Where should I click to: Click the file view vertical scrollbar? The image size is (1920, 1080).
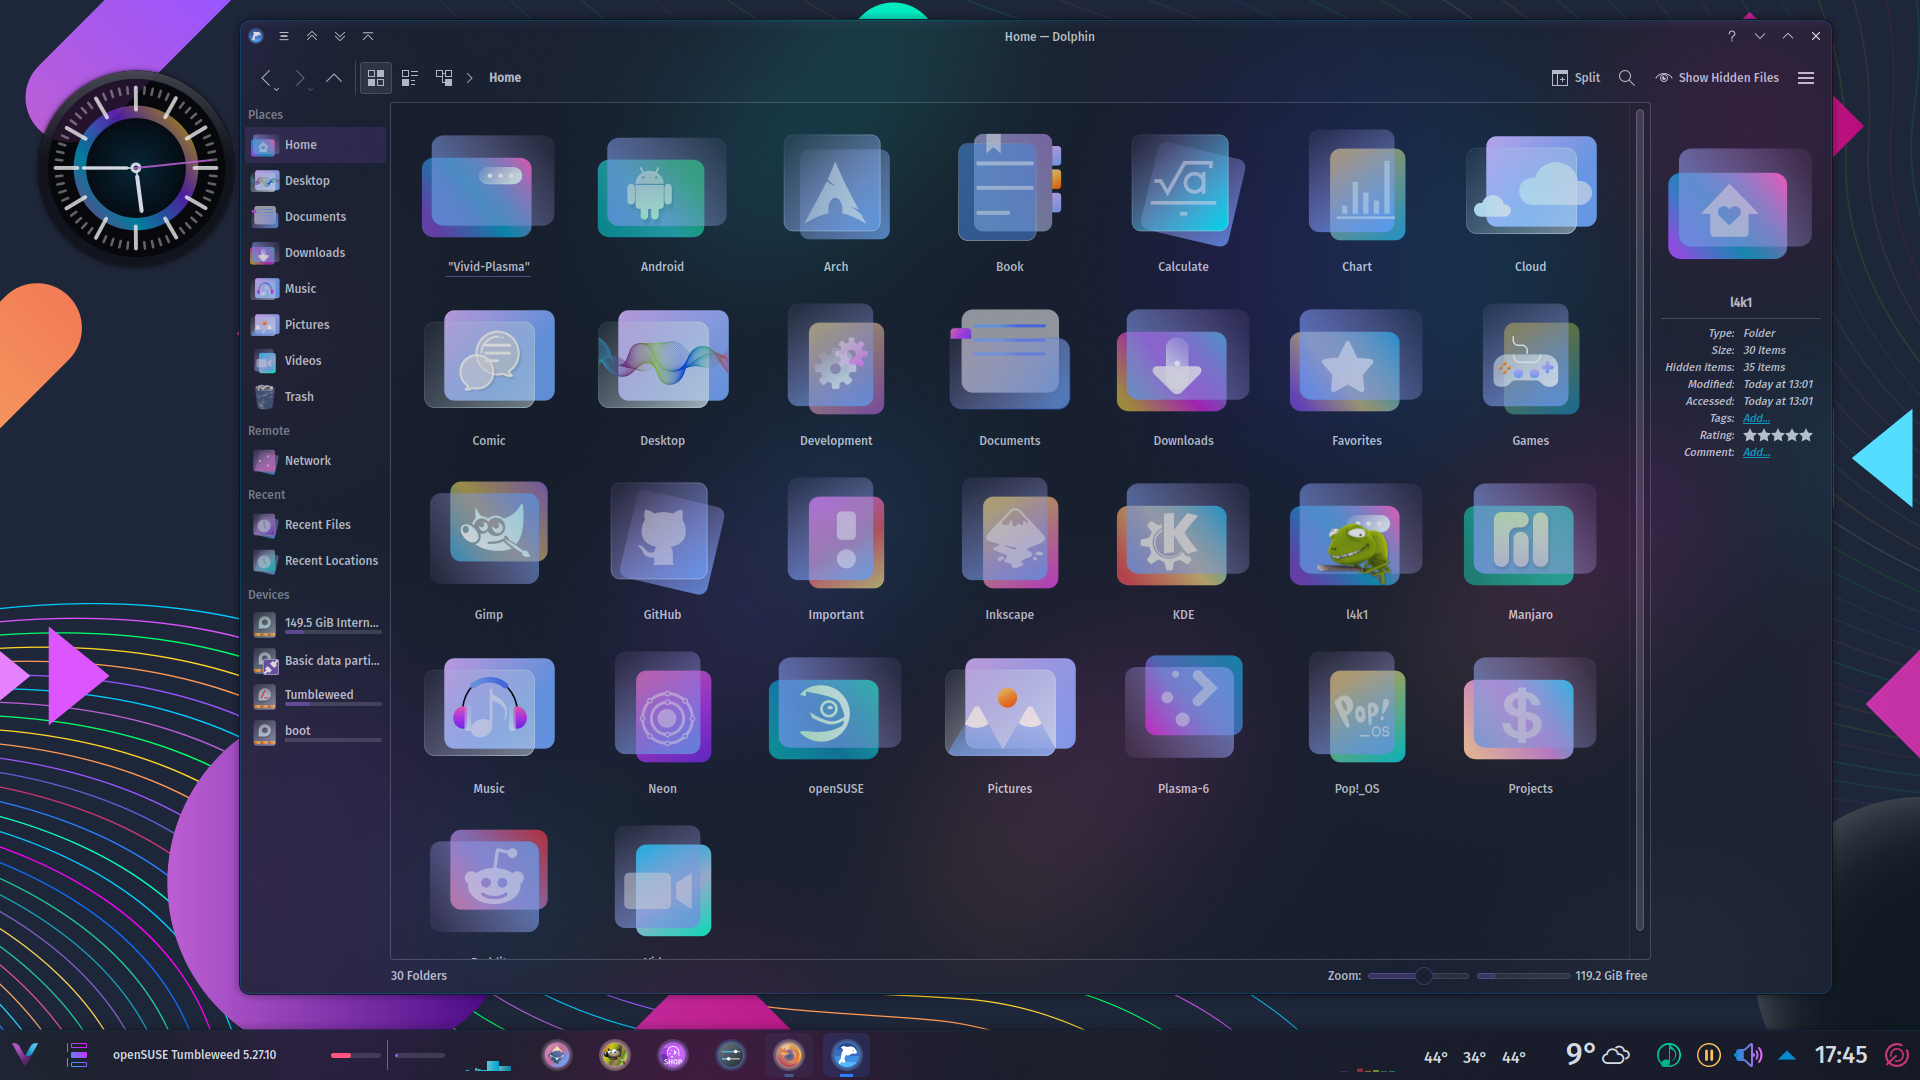tap(1639, 520)
